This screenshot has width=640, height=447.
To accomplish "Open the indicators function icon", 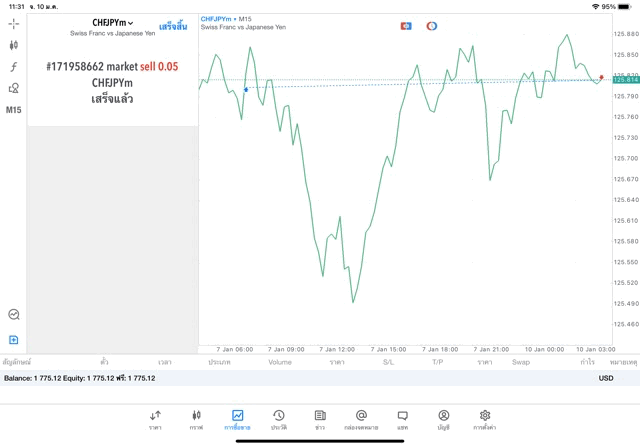I will [x=14, y=66].
